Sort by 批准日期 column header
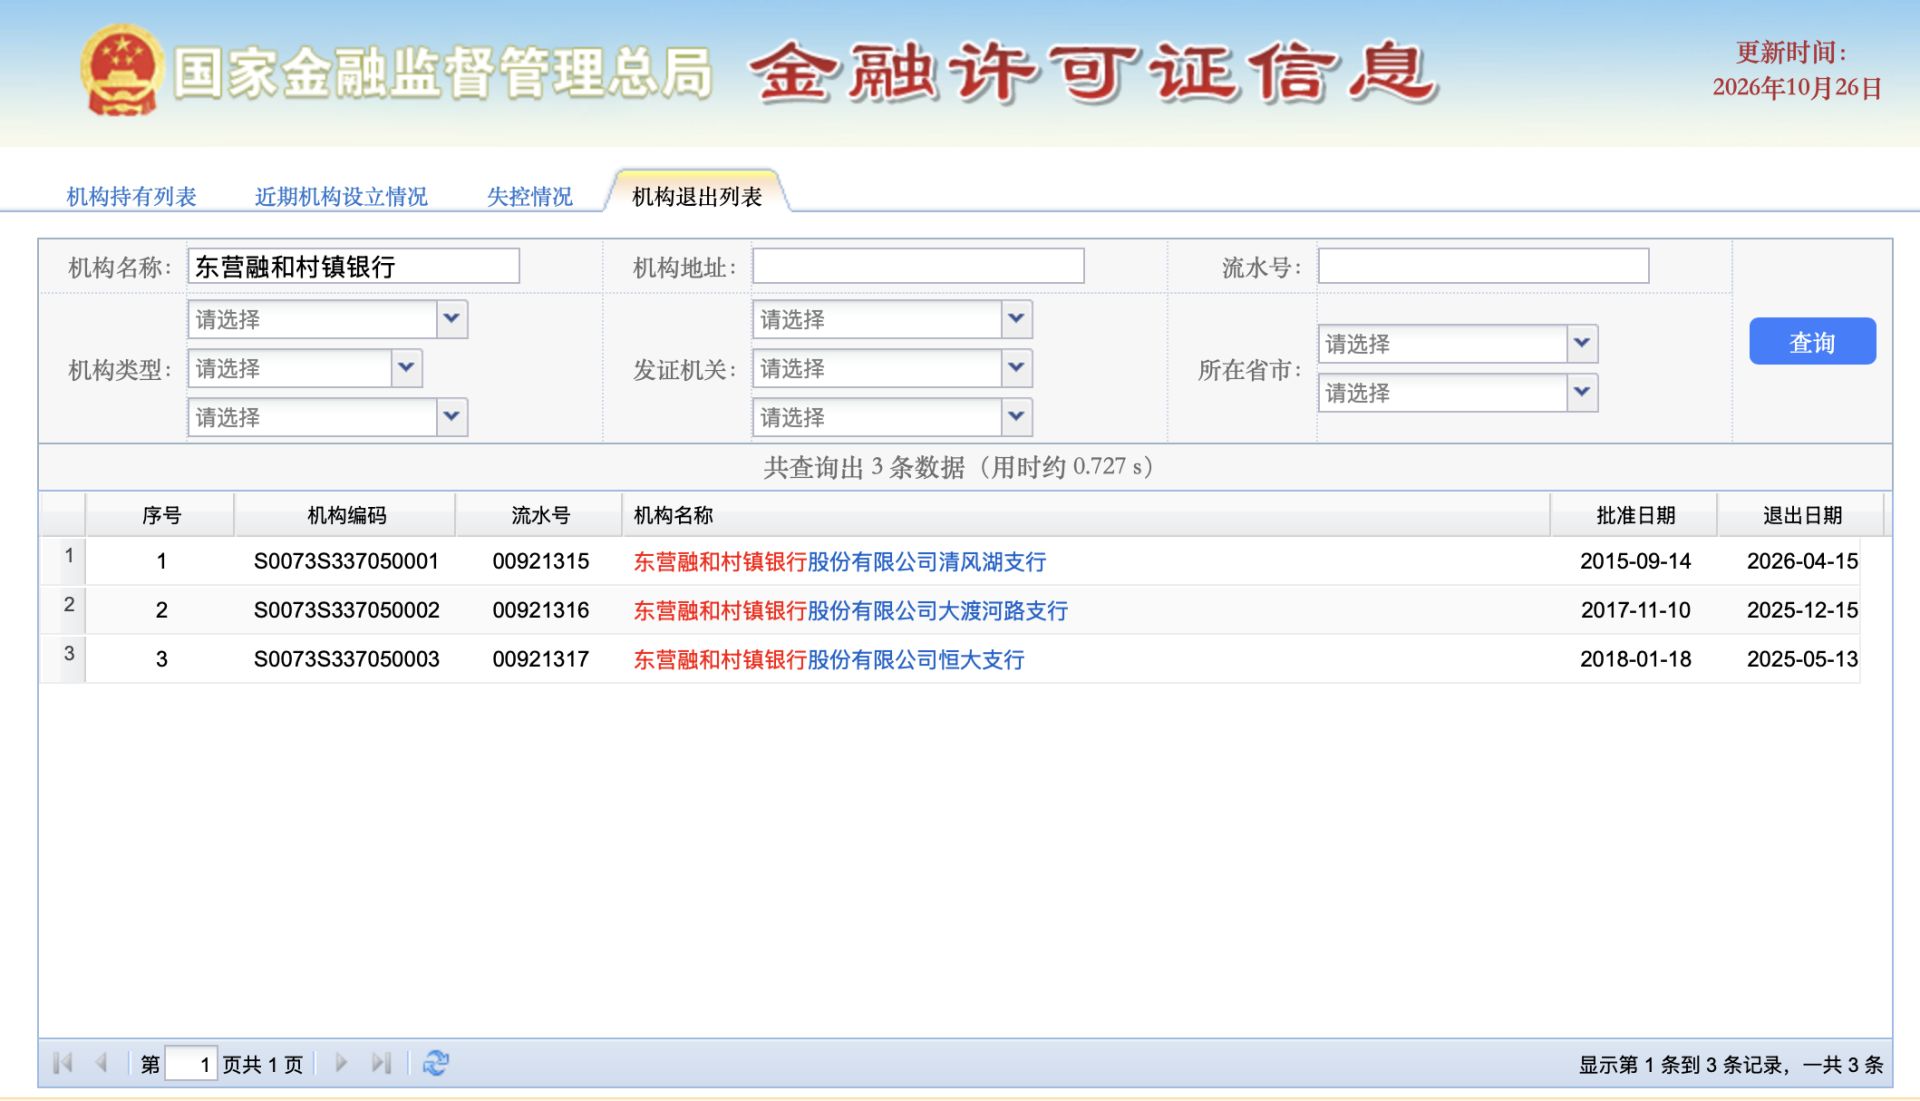This screenshot has height=1101, width=1920. pos(1635,515)
